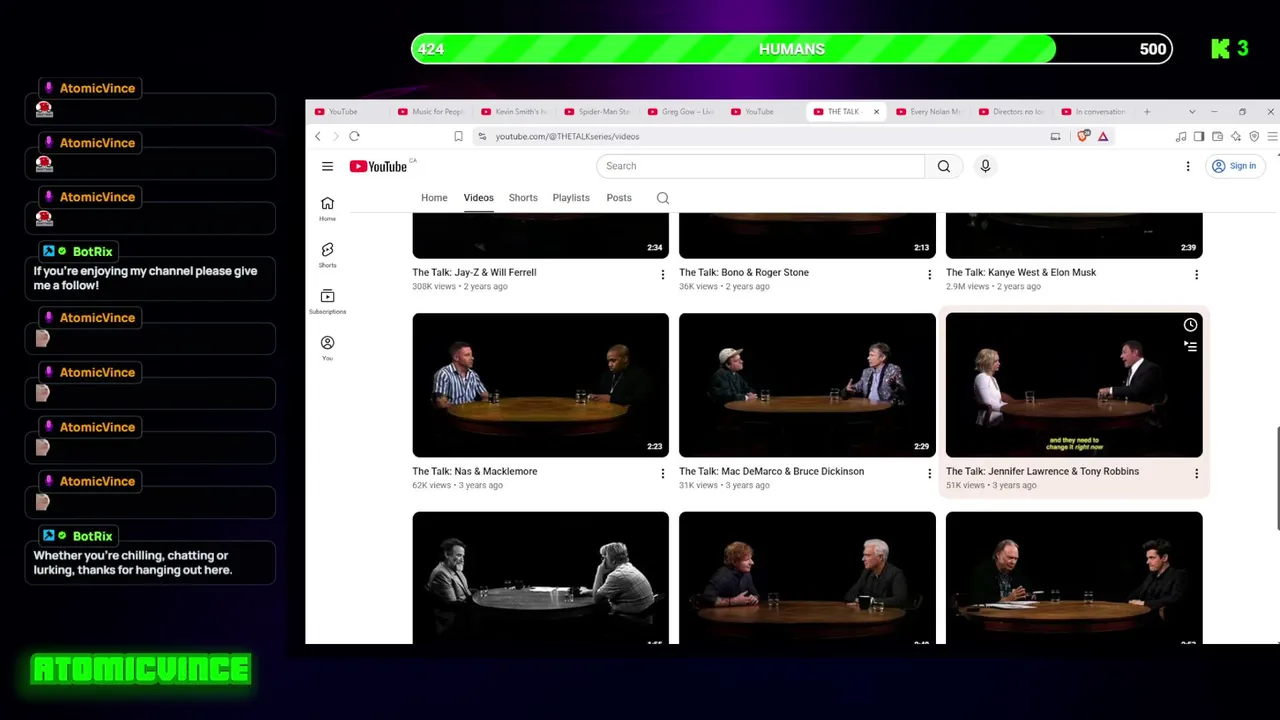This screenshot has width=1280, height=720.
Task: Open Brave Shields lion icon
Action: pyautogui.click(x=1082, y=136)
